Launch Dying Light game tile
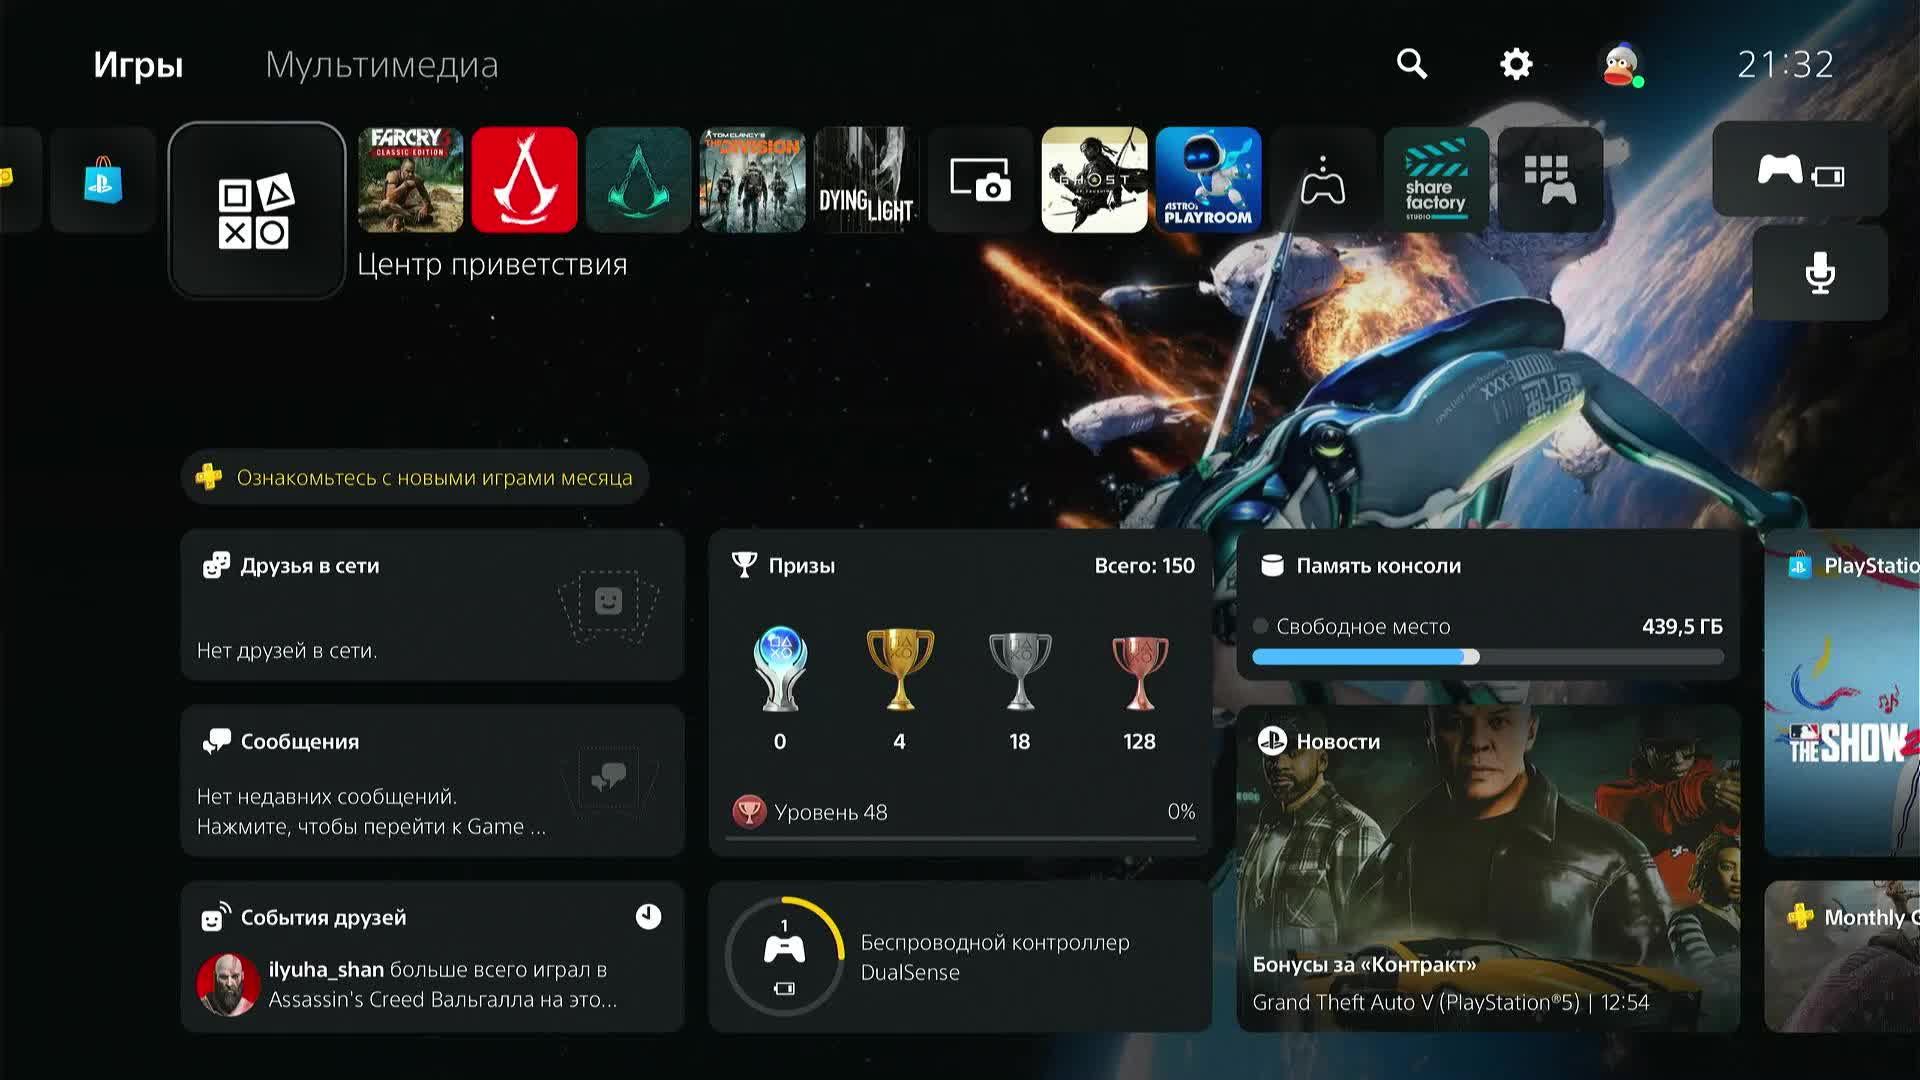 point(866,180)
